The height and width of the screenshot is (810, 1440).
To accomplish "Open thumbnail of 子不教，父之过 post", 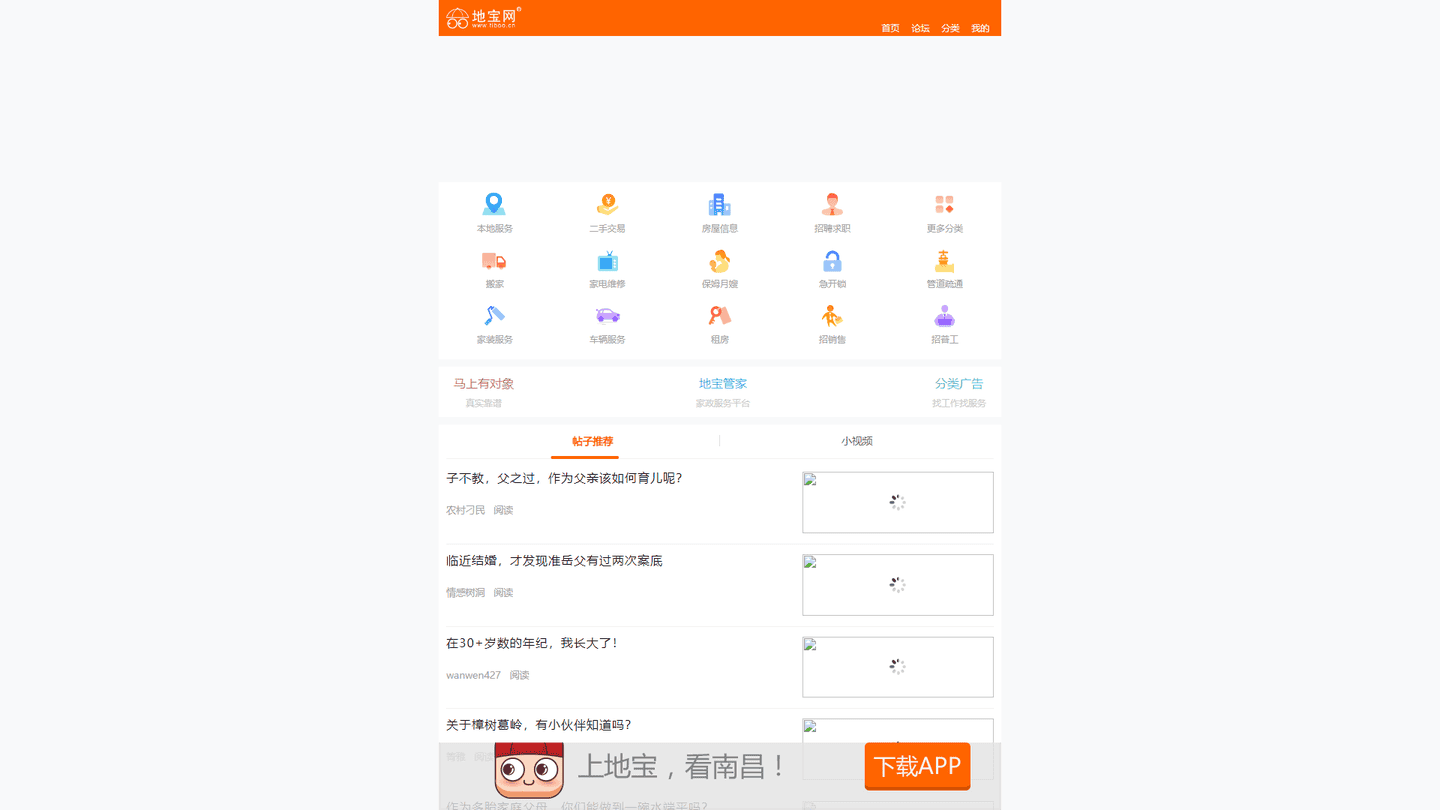I will click(898, 502).
